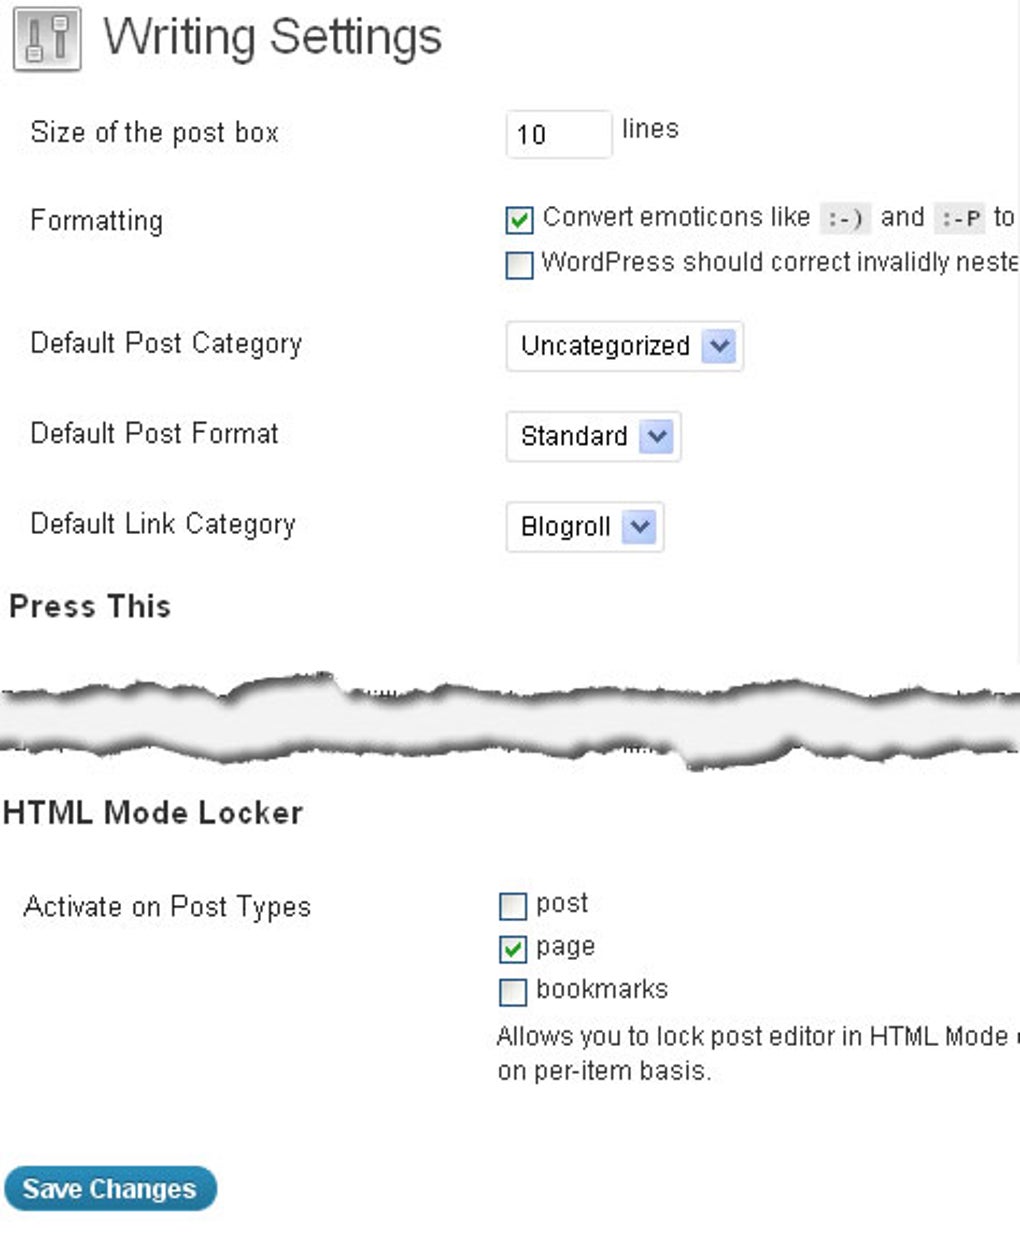The width and height of the screenshot is (1020, 1239).
Task: Uncheck the page post type checkbox
Action: [512, 948]
